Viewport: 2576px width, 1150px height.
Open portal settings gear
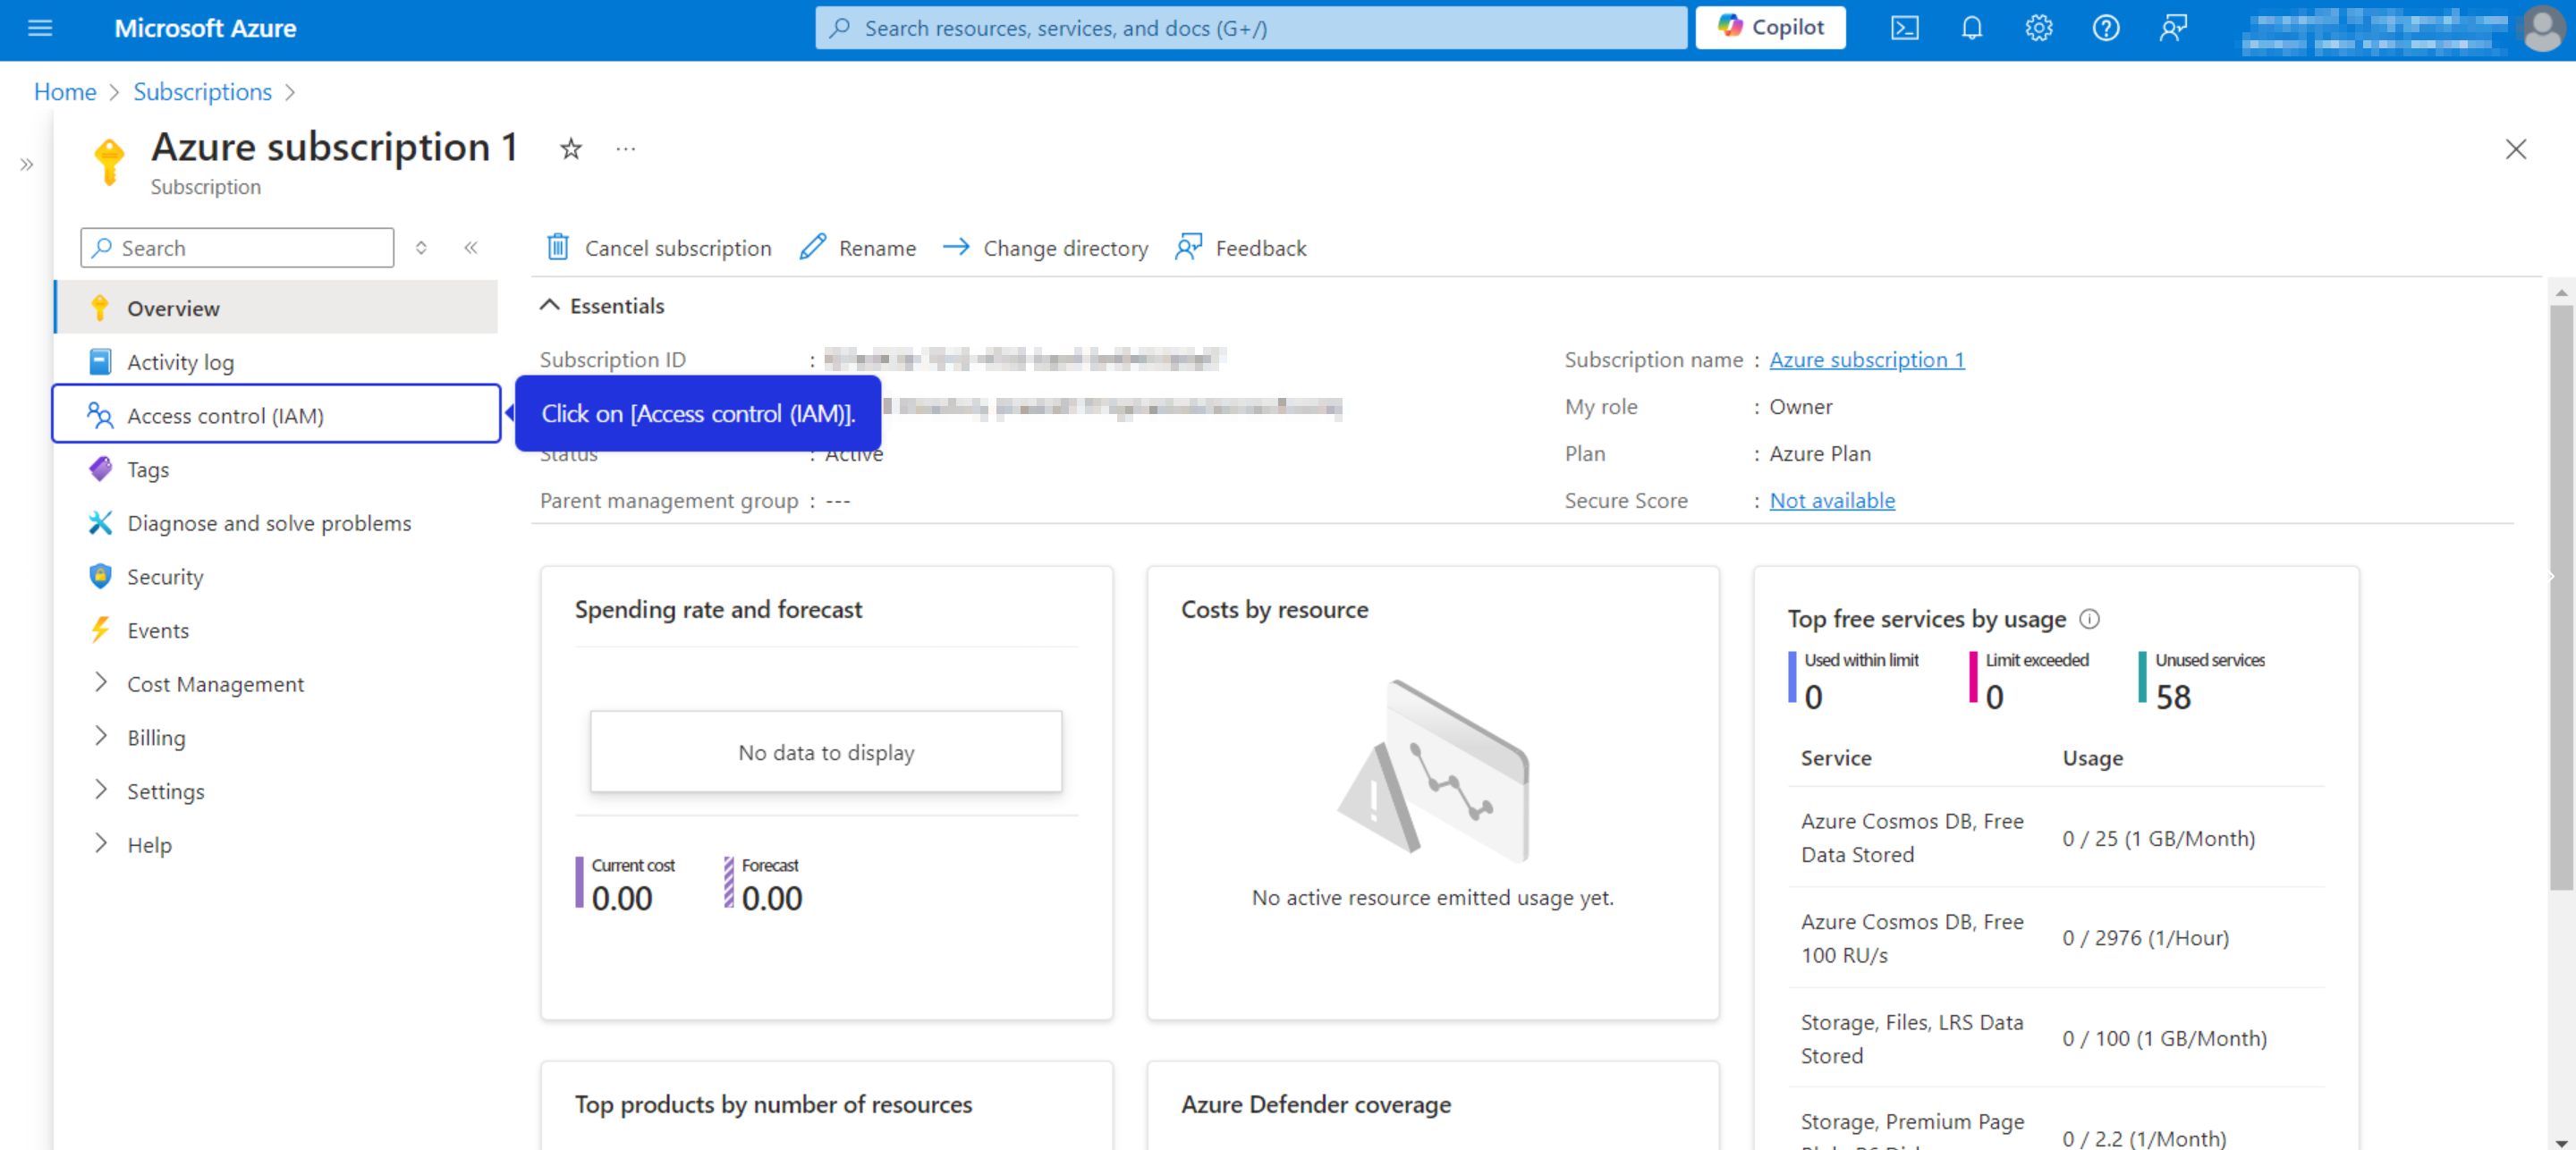[2038, 28]
